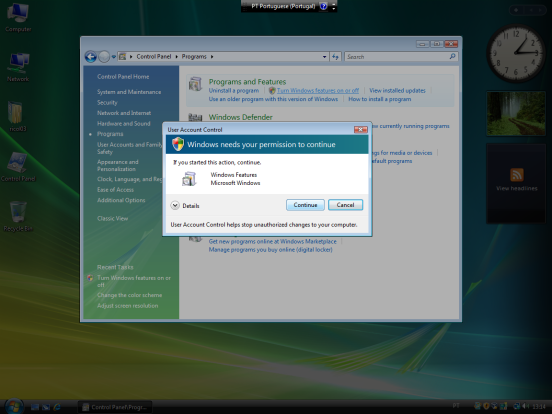Click the language bar help icon

(x=323, y=6)
